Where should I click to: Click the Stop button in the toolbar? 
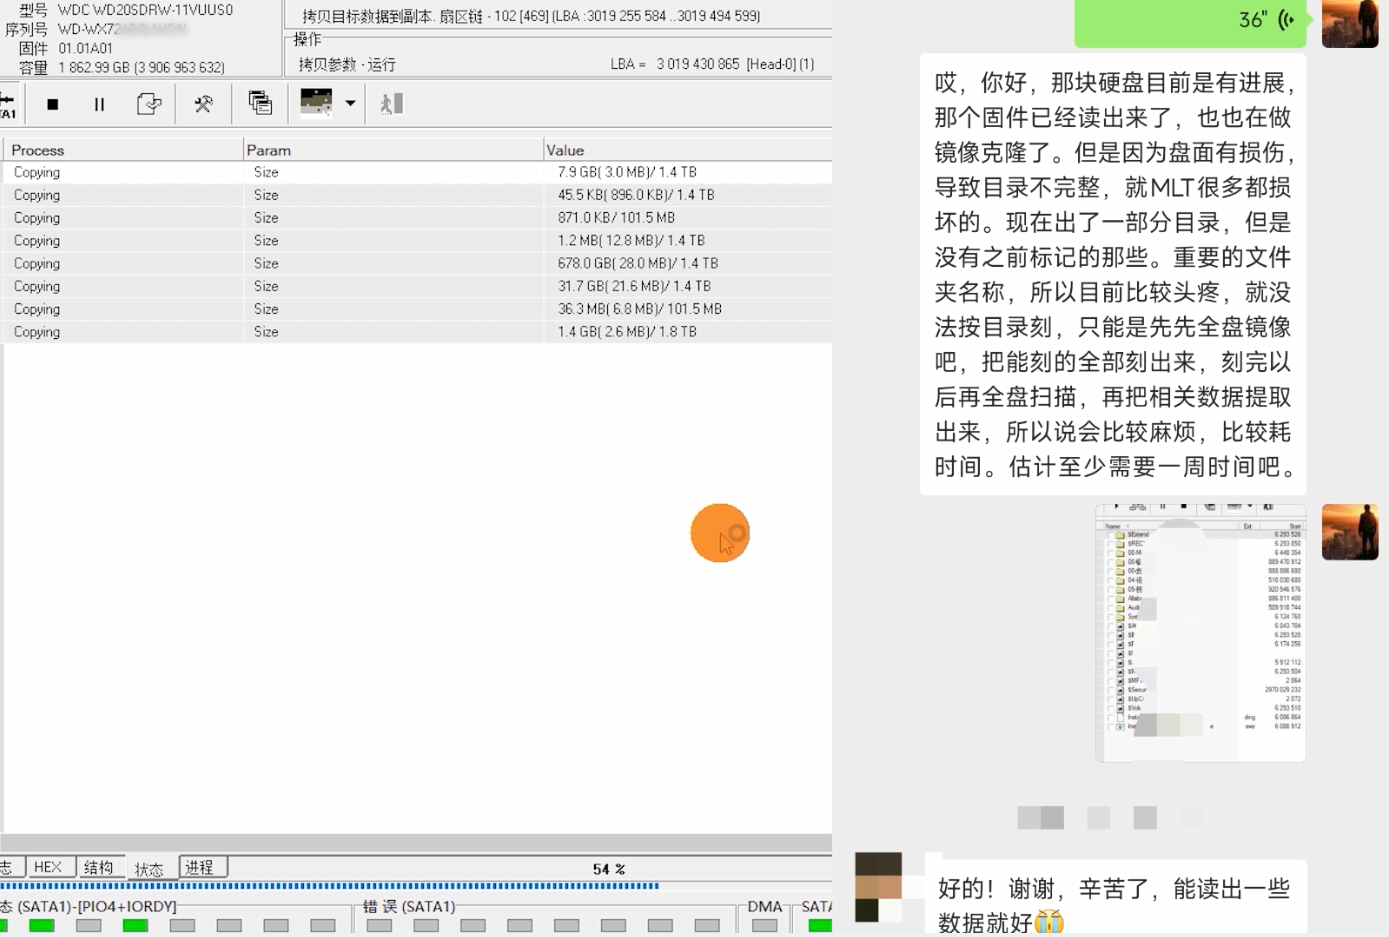tap(53, 104)
